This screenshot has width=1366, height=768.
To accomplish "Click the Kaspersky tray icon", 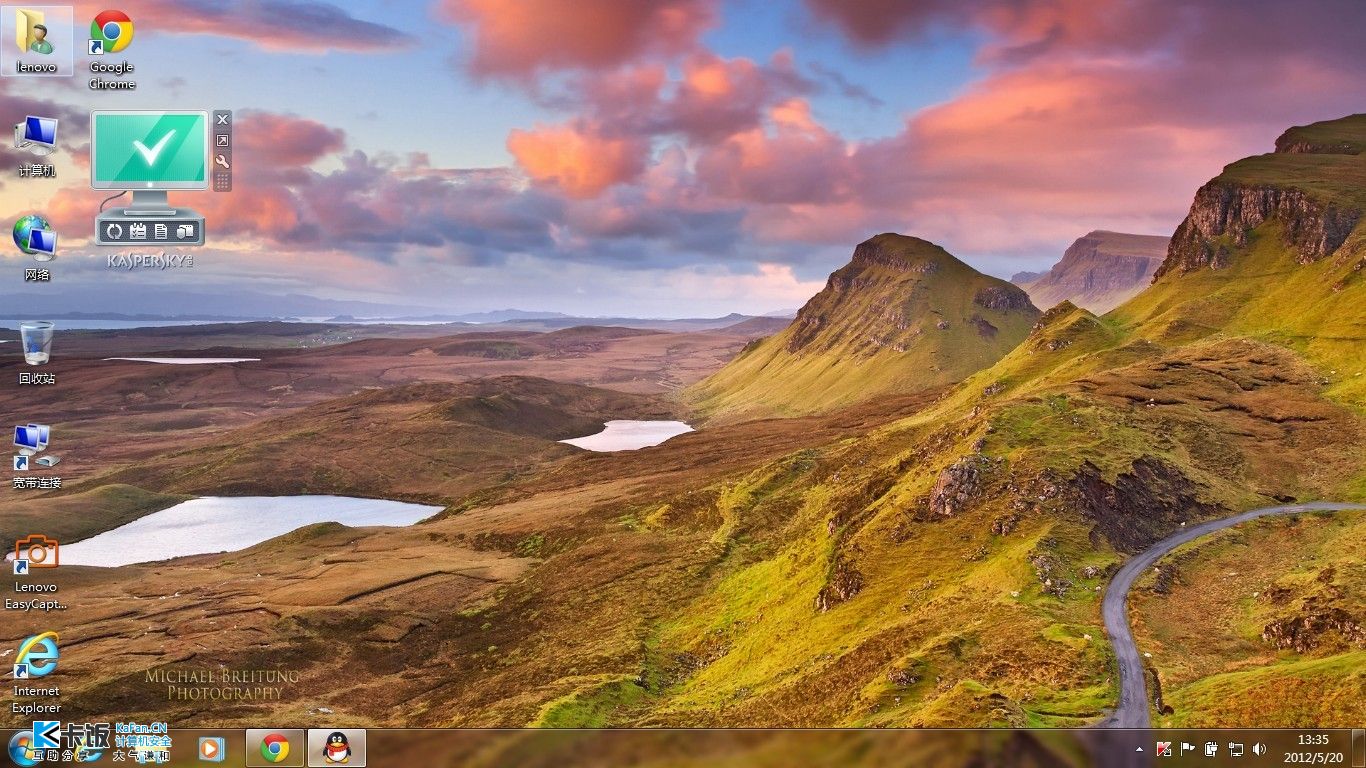I will 1164,749.
